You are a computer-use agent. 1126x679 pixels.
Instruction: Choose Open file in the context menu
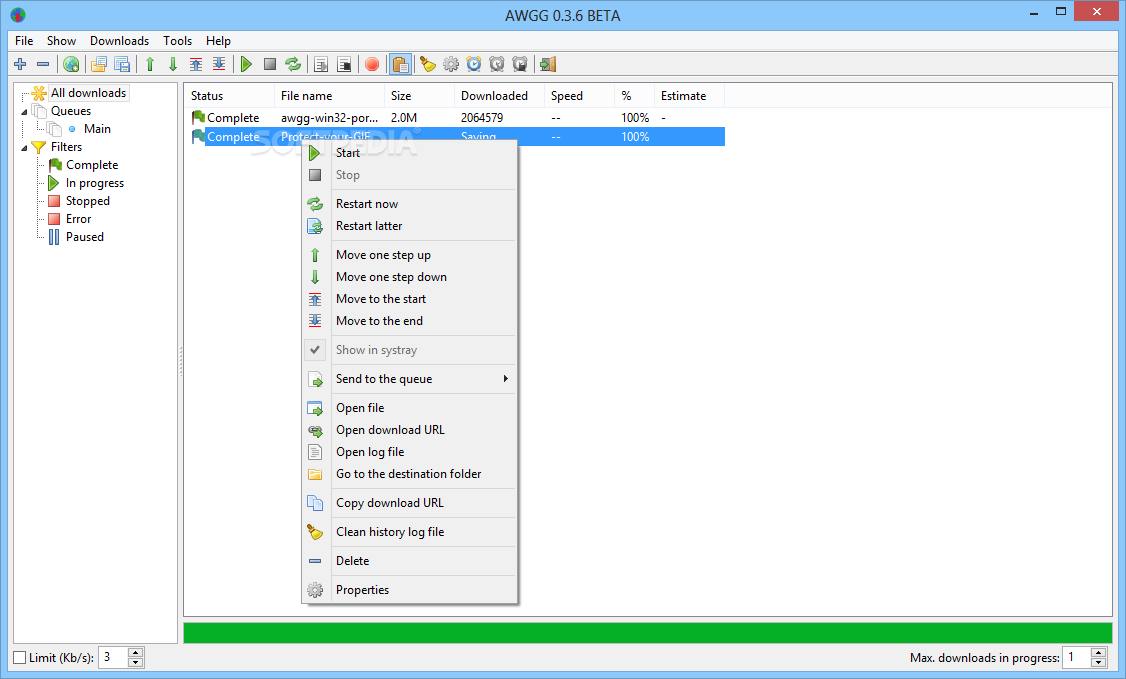[x=409, y=408]
